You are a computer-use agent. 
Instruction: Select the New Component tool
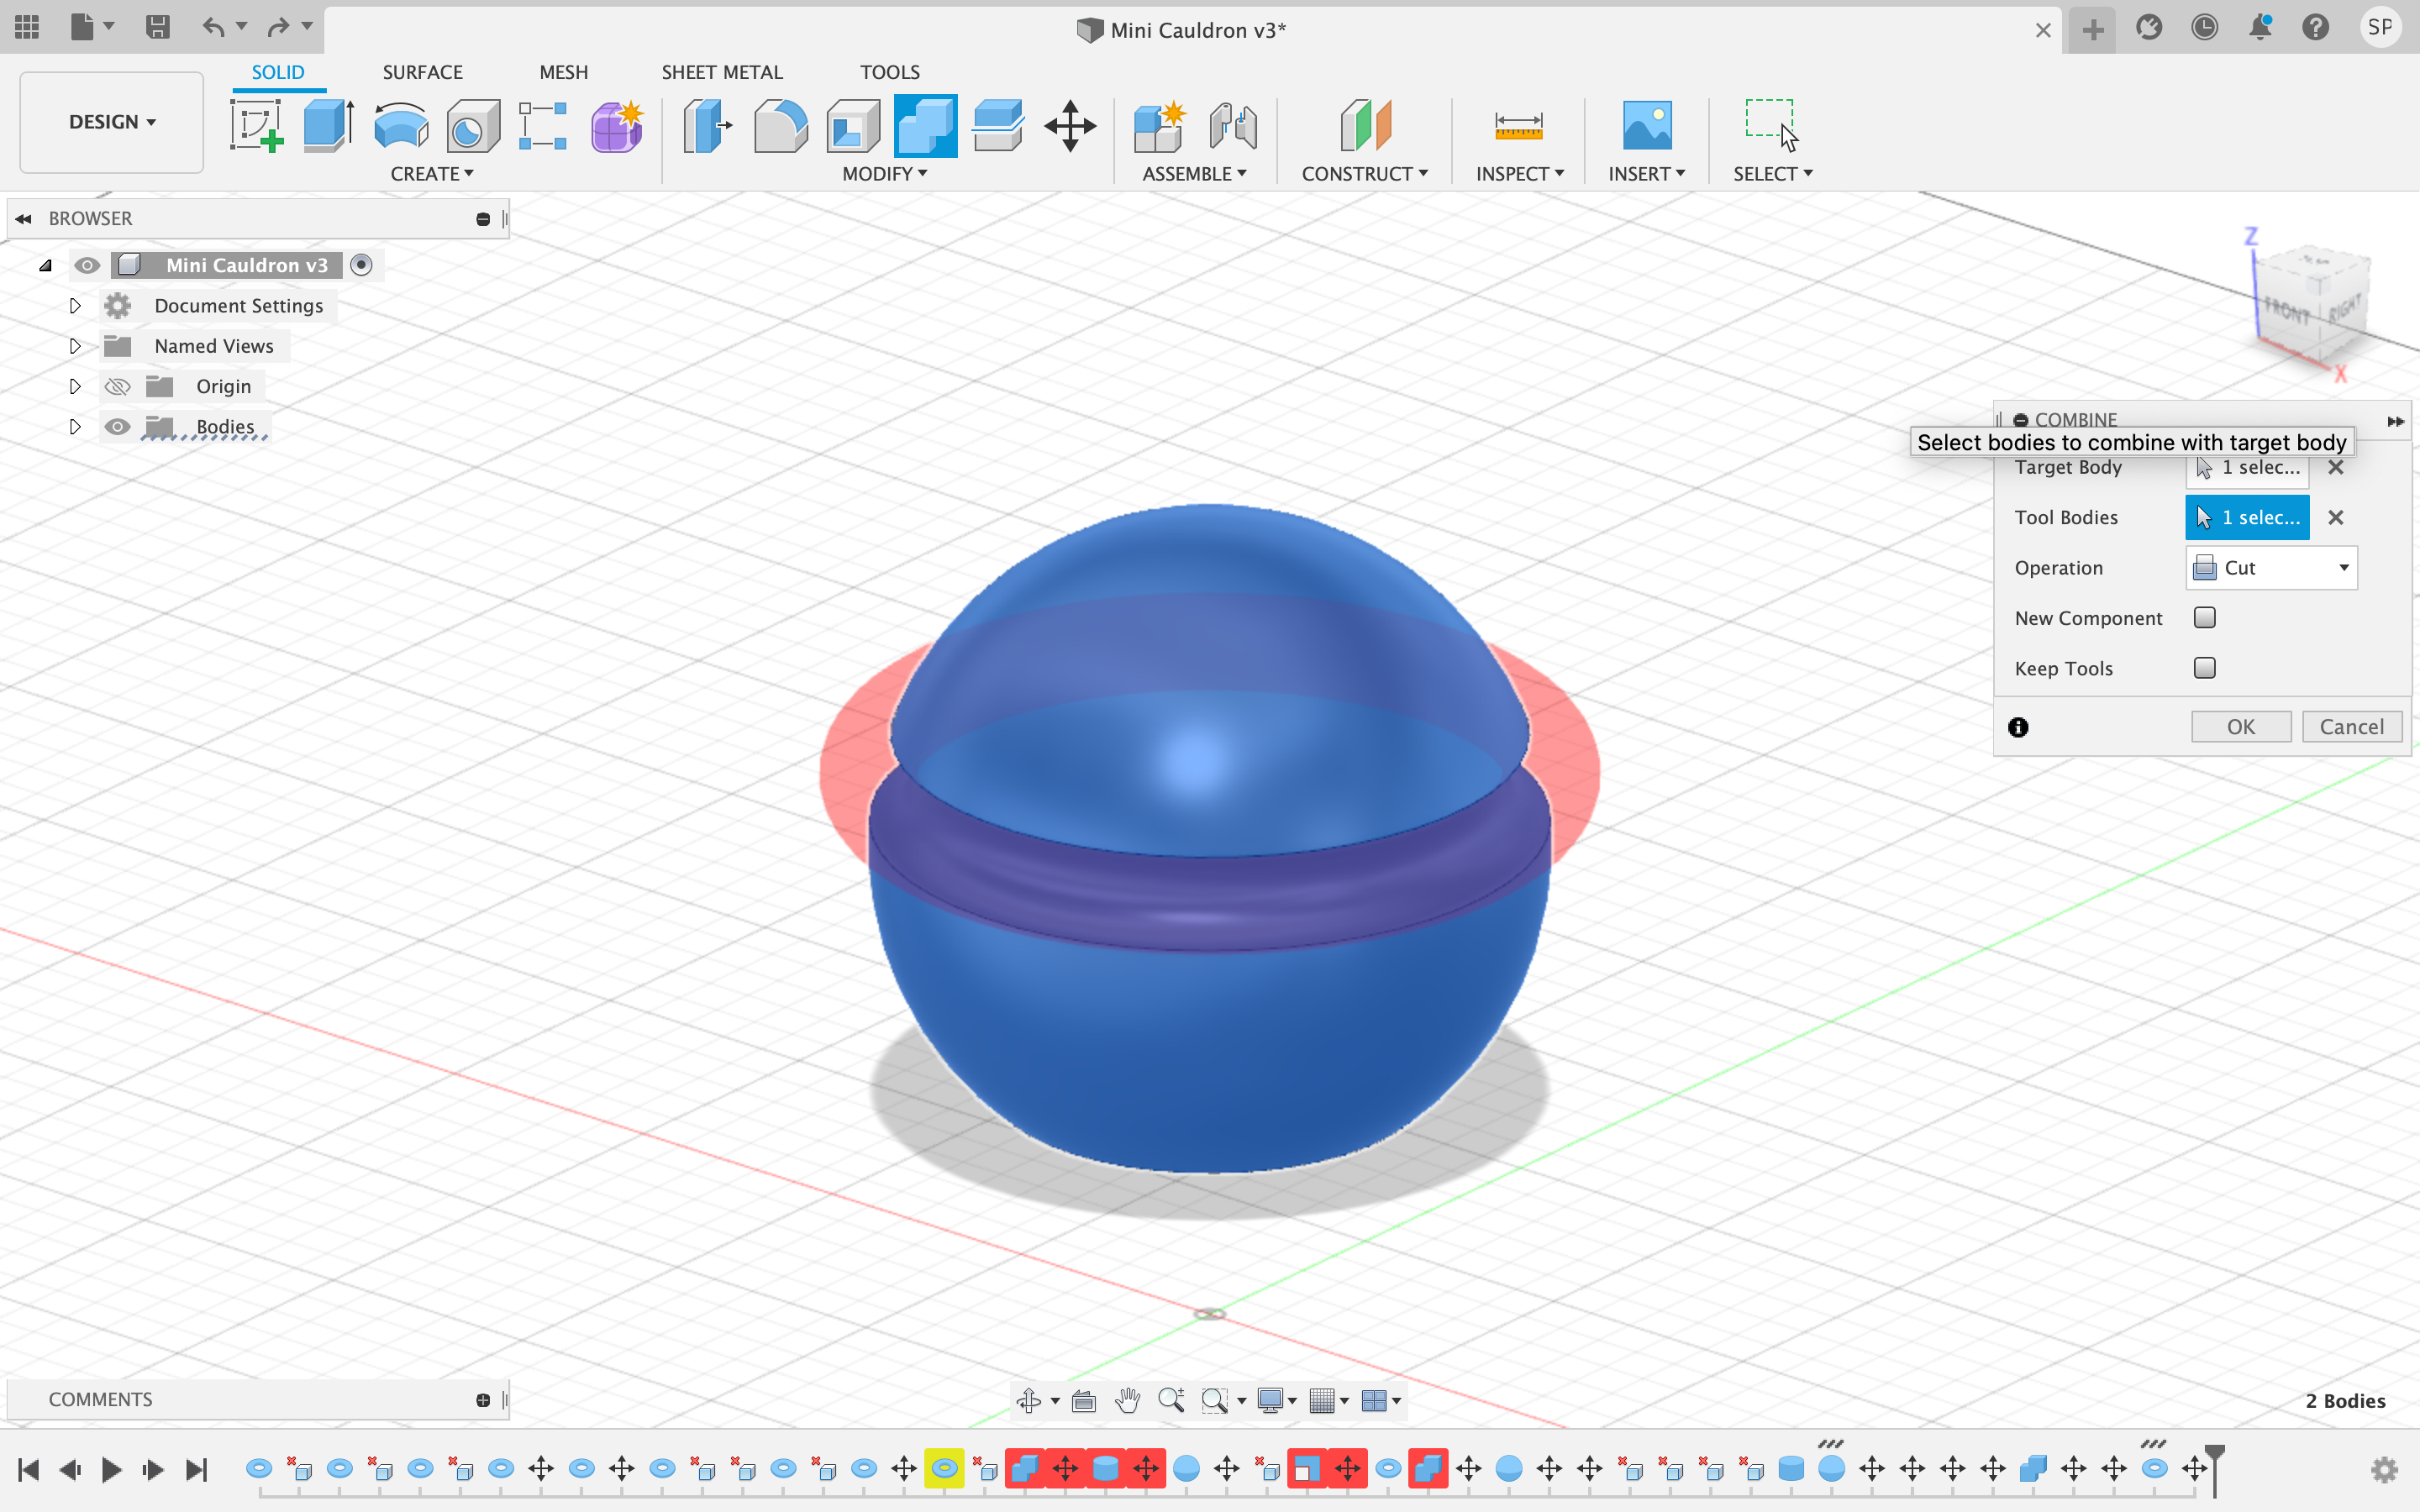tap(1160, 126)
